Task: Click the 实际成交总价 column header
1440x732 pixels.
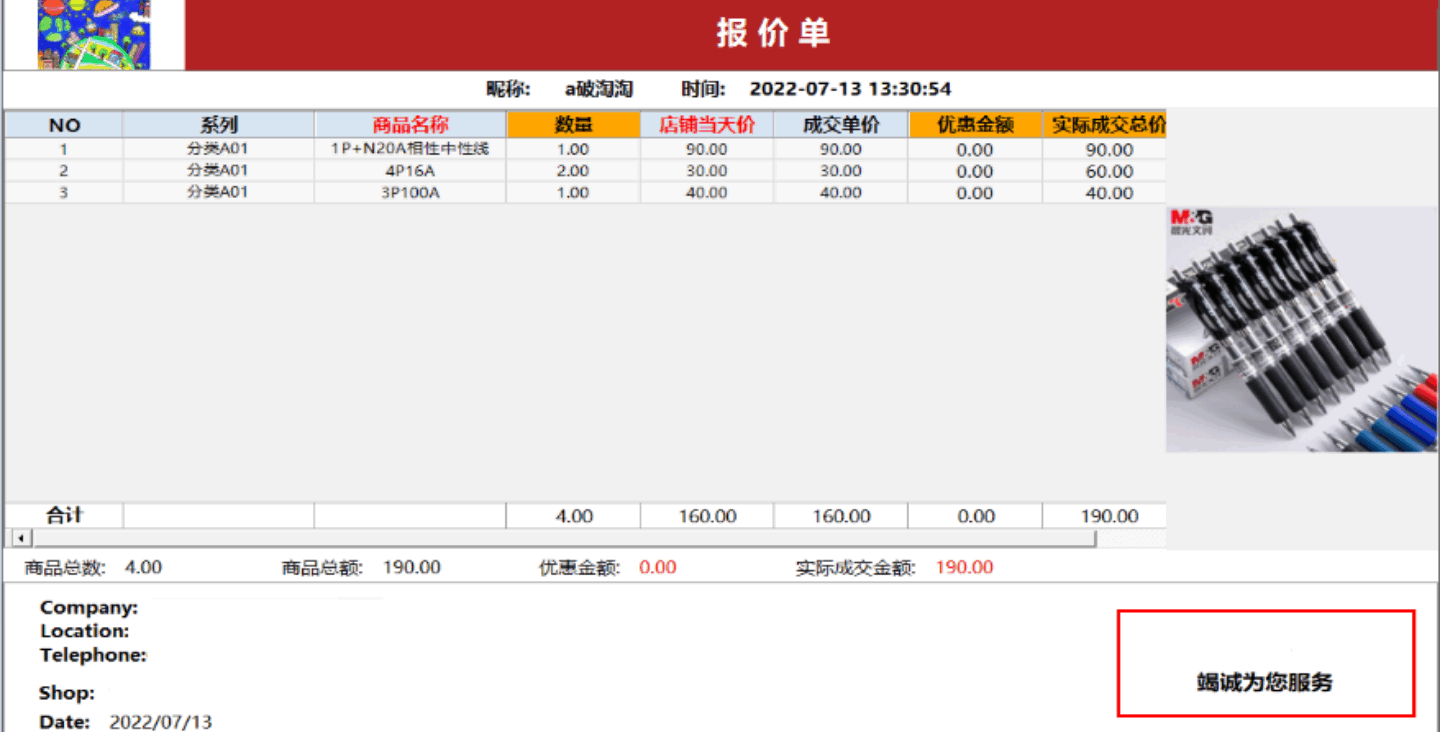Action: pyautogui.click(x=1107, y=125)
